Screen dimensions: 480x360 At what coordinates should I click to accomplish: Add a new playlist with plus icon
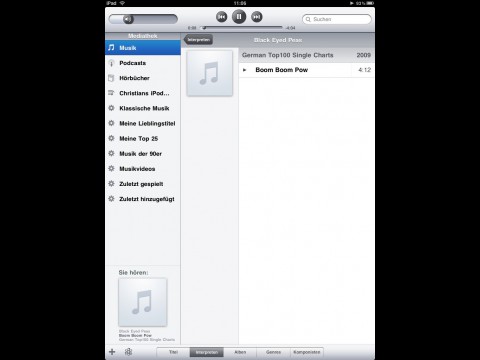pyautogui.click(x=112, y=352)
